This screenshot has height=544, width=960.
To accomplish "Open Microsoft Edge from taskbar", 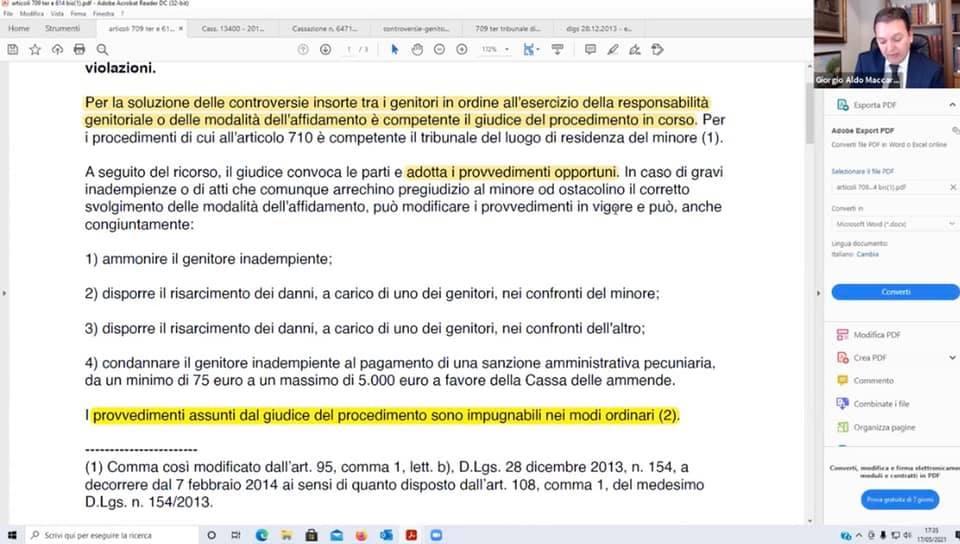I will [x=261, y=535].
